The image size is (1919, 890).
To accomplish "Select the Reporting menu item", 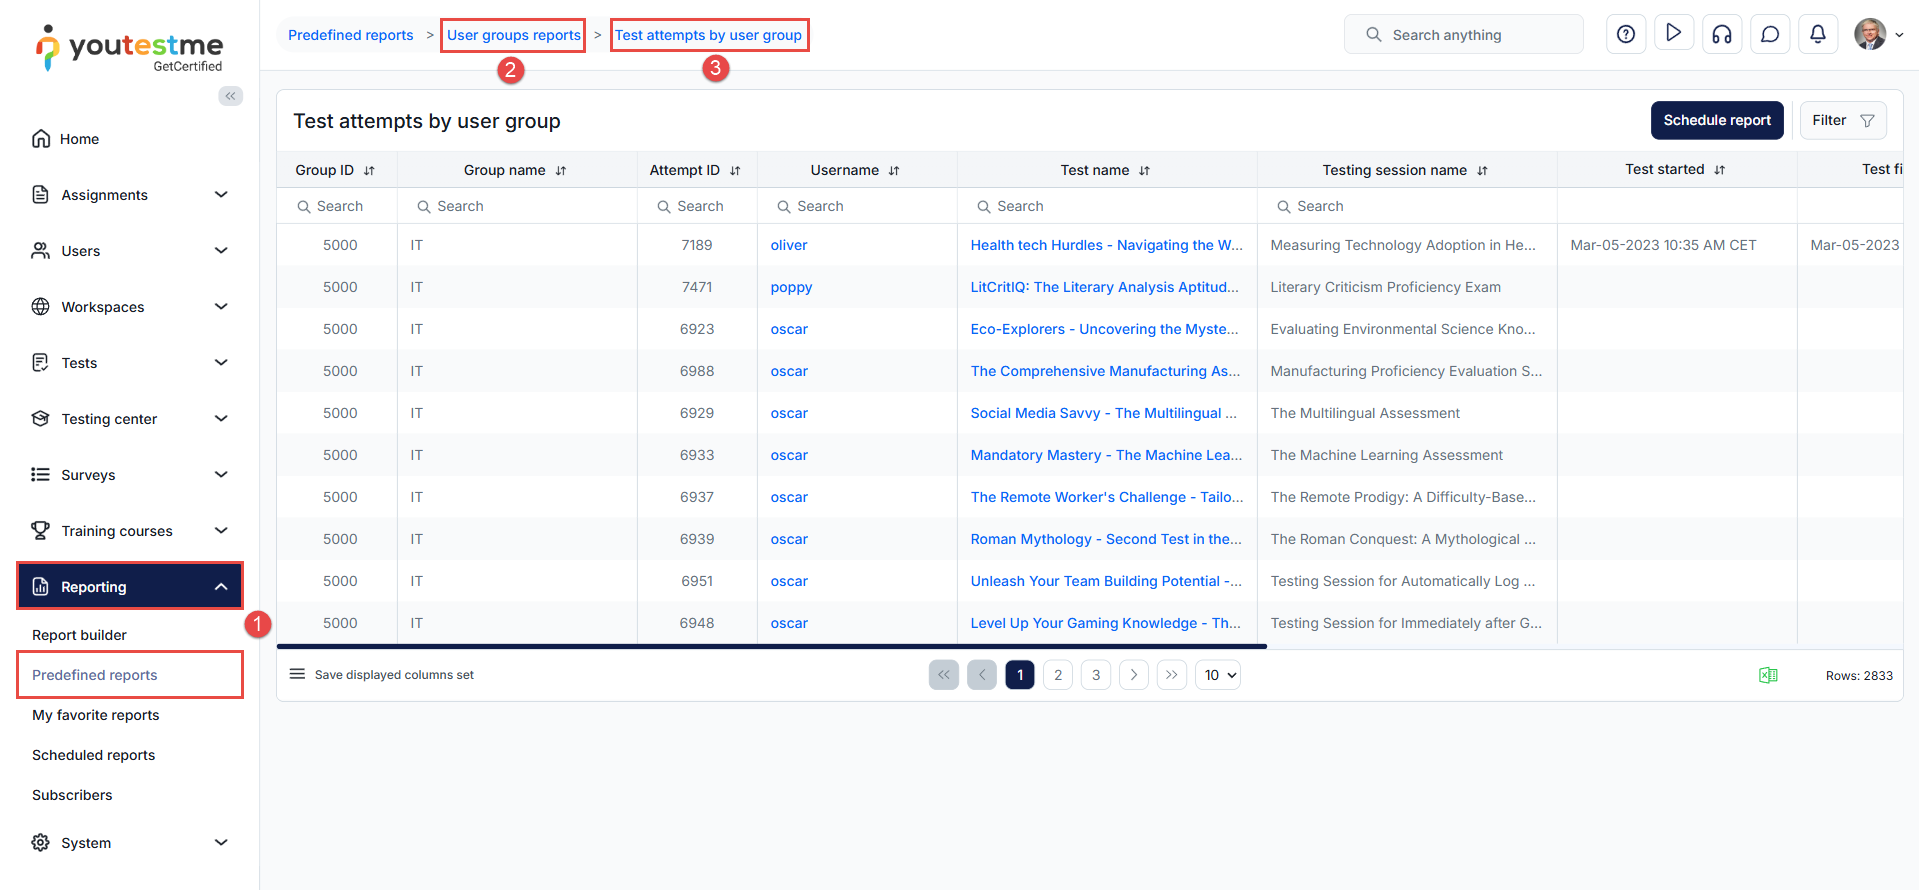I will click(x=130, y=586).
